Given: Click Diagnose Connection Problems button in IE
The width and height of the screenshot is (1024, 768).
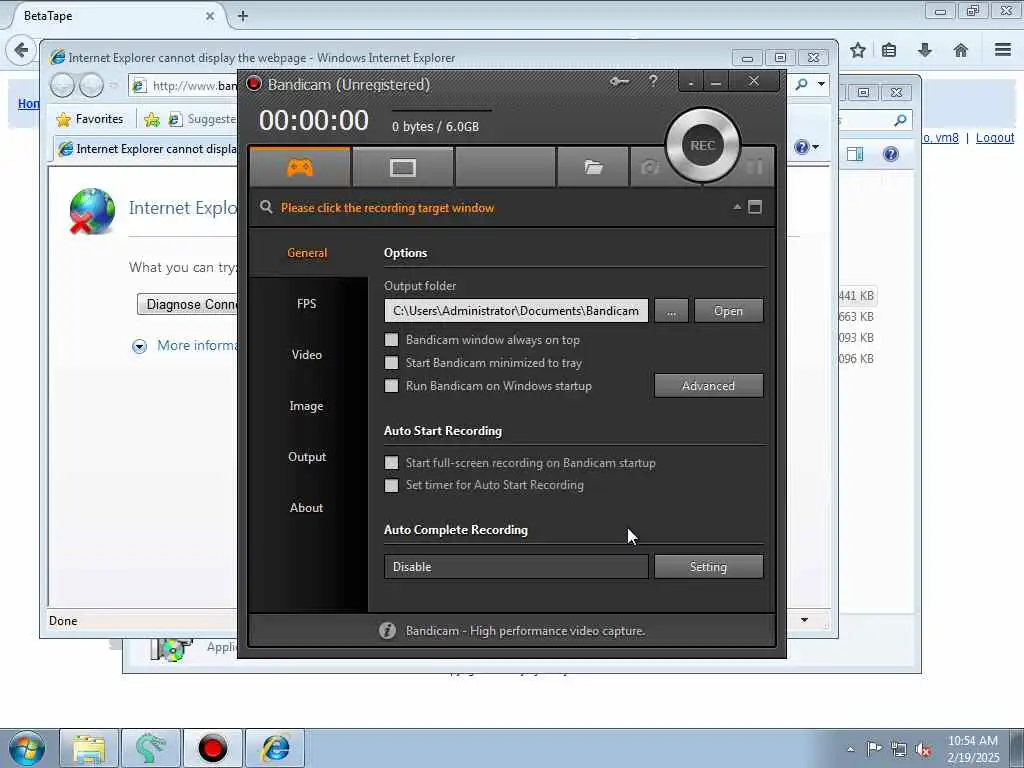Looking at the screenshot, I should 188,304.
